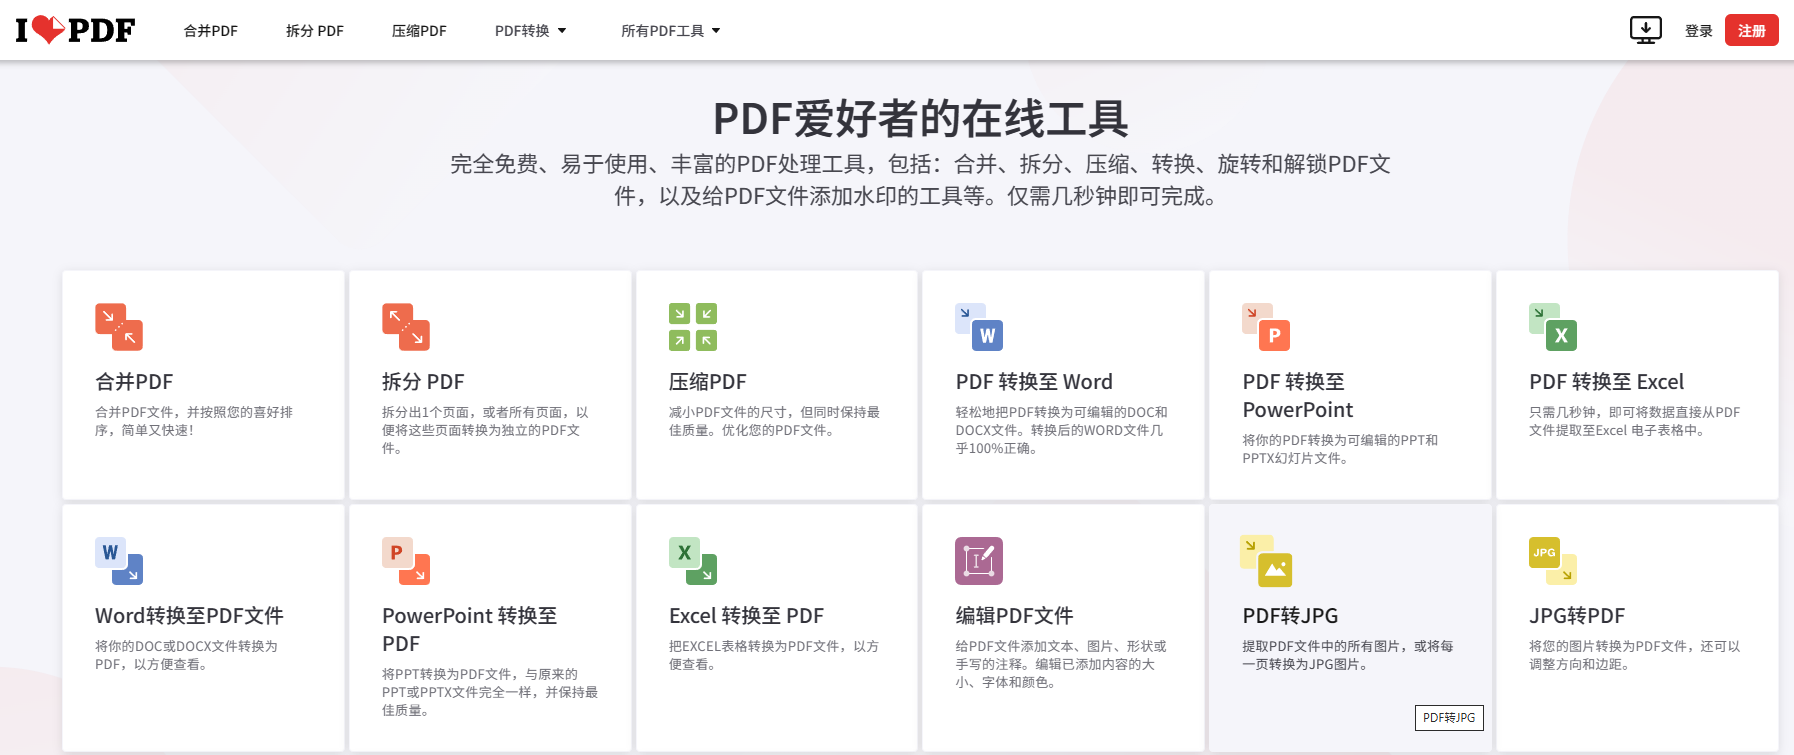Open the Word转换至PDF文件 card title
Screen dimensions: 1794x755
189,616
